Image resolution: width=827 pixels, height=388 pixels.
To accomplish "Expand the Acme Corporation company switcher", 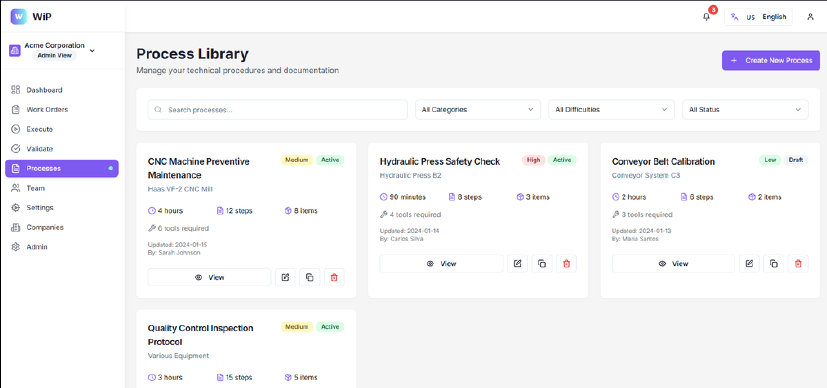I will coord(92,51).
